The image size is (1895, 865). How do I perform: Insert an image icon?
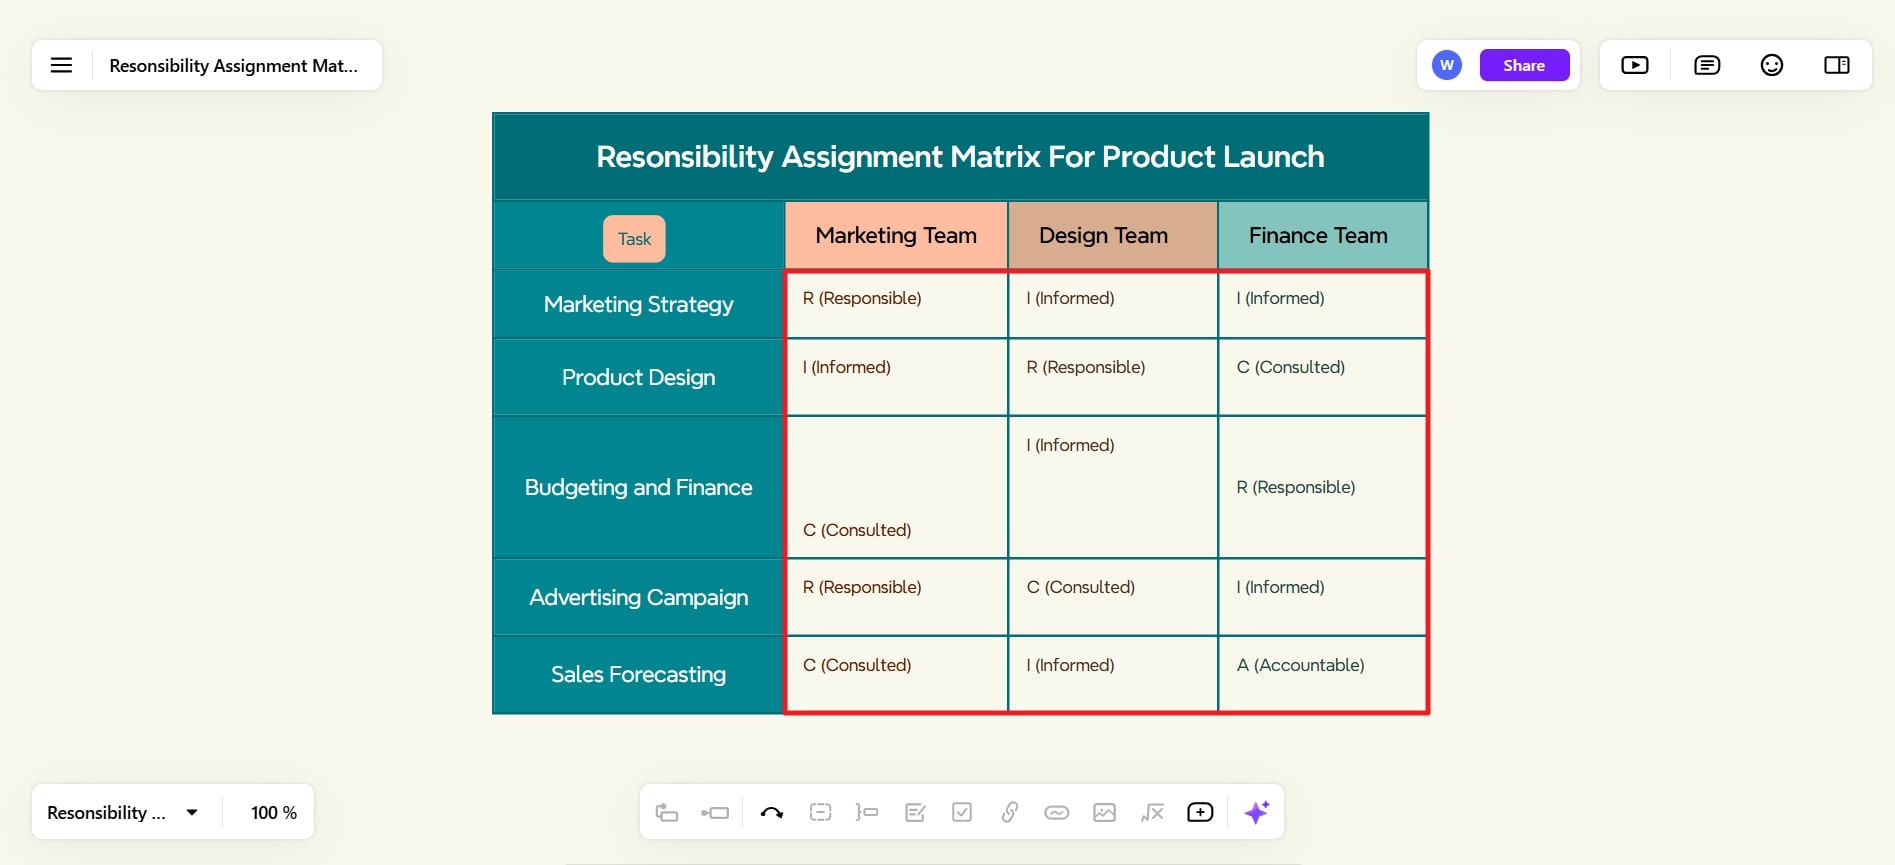pos(1104,812)
